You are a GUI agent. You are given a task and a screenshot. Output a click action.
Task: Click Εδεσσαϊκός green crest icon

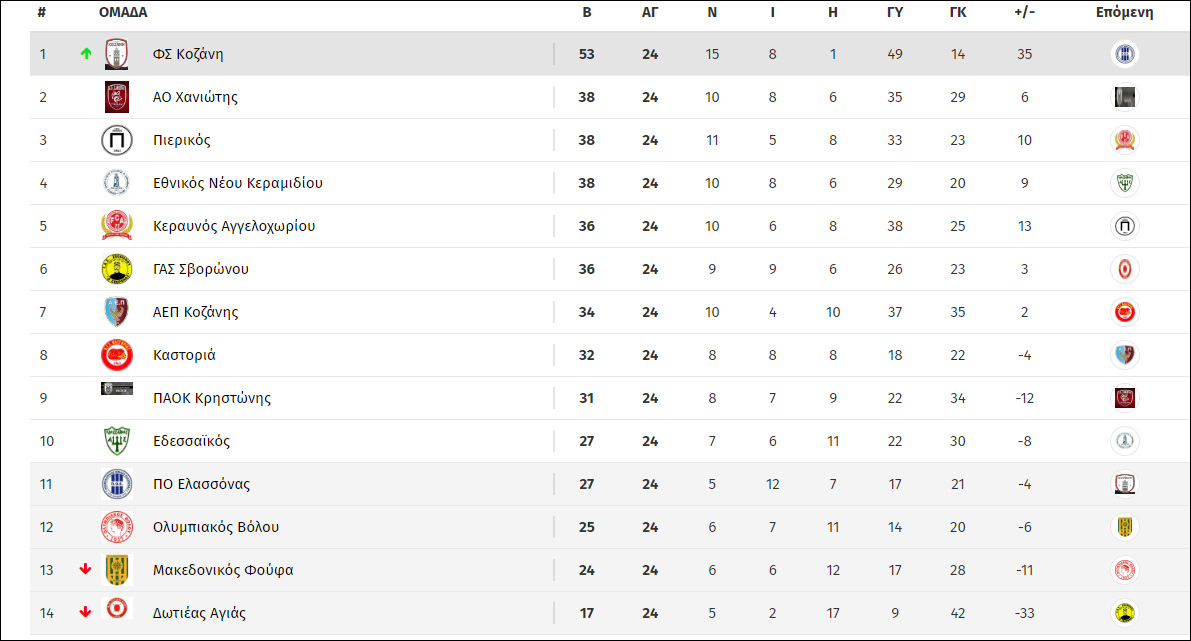click(117, 440)
